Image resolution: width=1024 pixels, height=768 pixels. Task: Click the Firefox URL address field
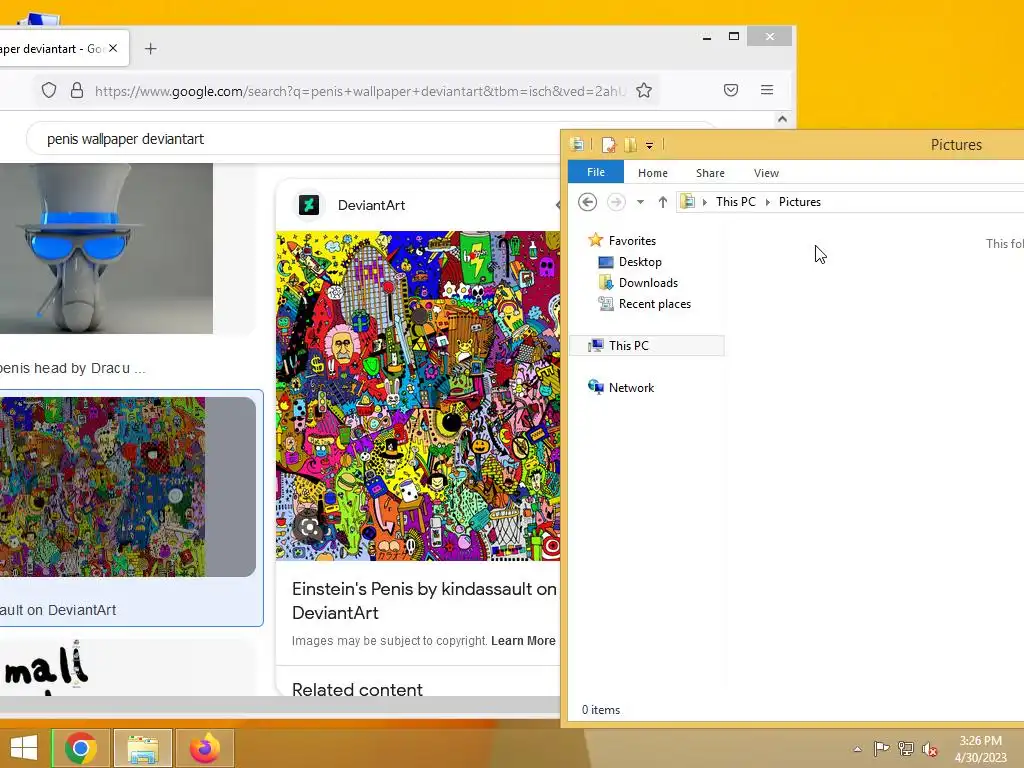tap(359, 91)
